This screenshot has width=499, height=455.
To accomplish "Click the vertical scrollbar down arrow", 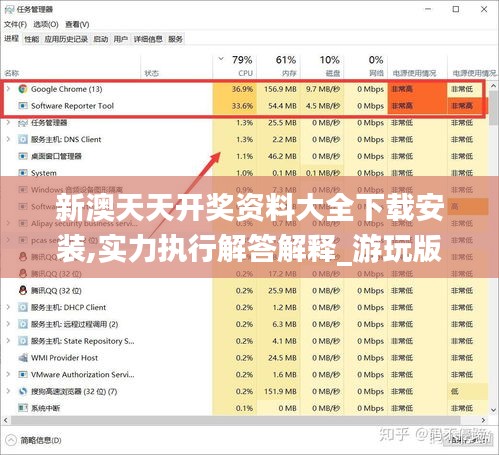I will click(494, 410).
